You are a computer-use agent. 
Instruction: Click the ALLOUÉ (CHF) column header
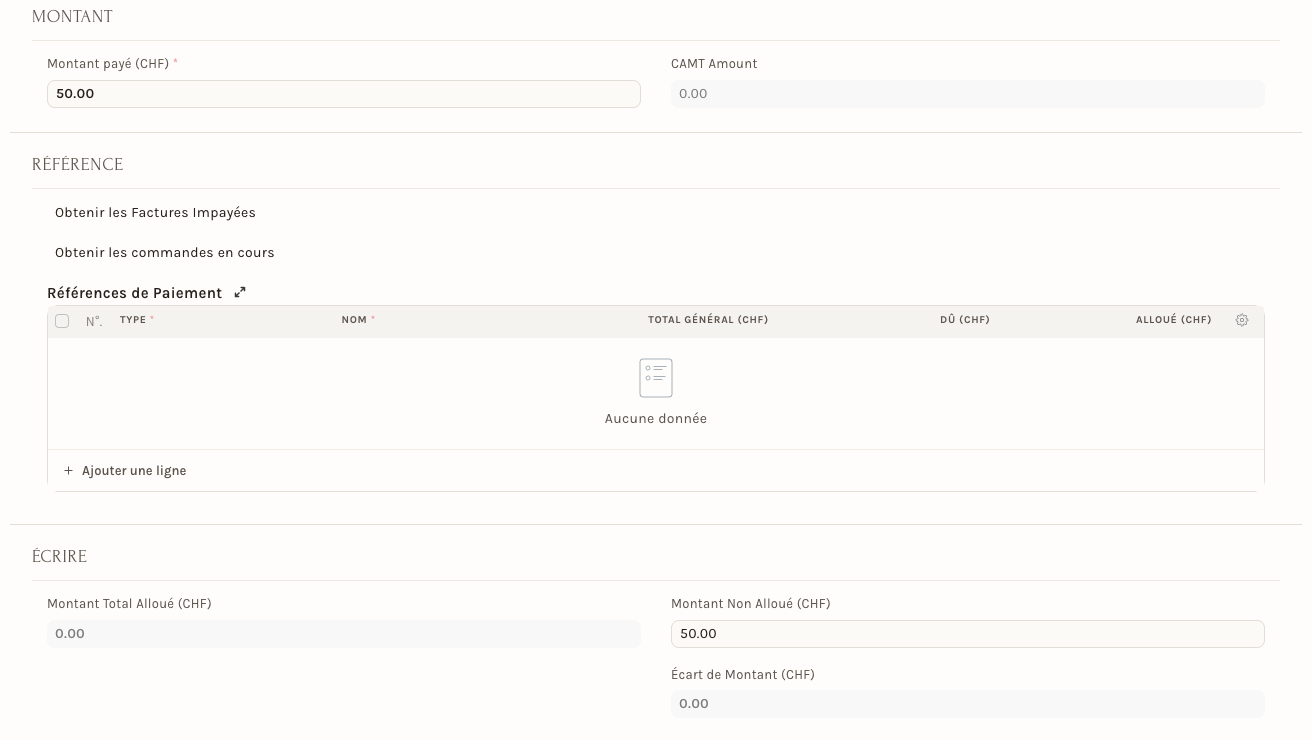coord(1174,320)
